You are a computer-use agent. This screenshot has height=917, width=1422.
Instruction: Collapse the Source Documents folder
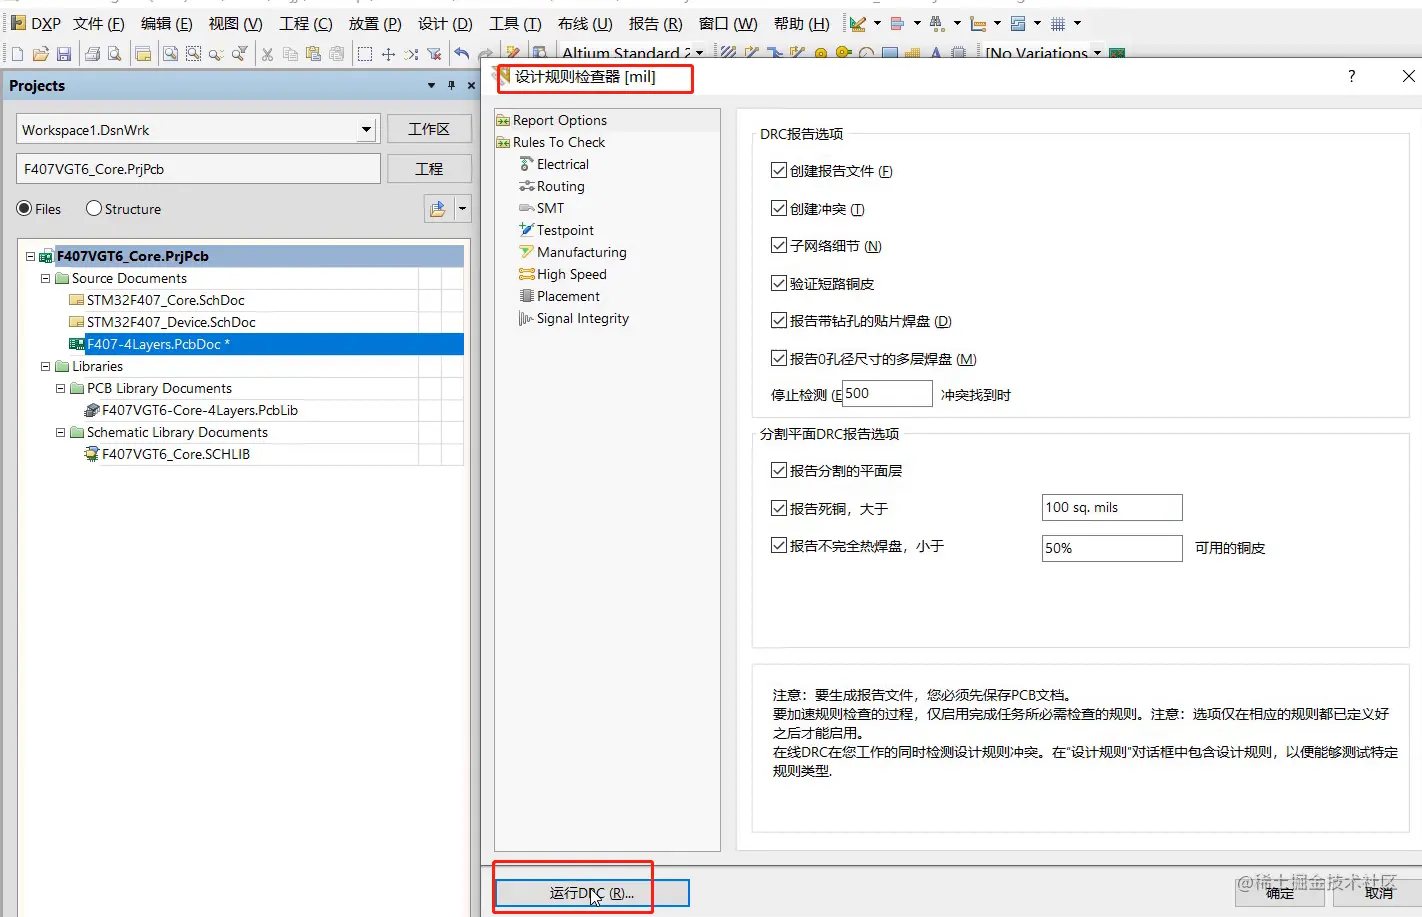pyautogui.click(x=45, y=278)
